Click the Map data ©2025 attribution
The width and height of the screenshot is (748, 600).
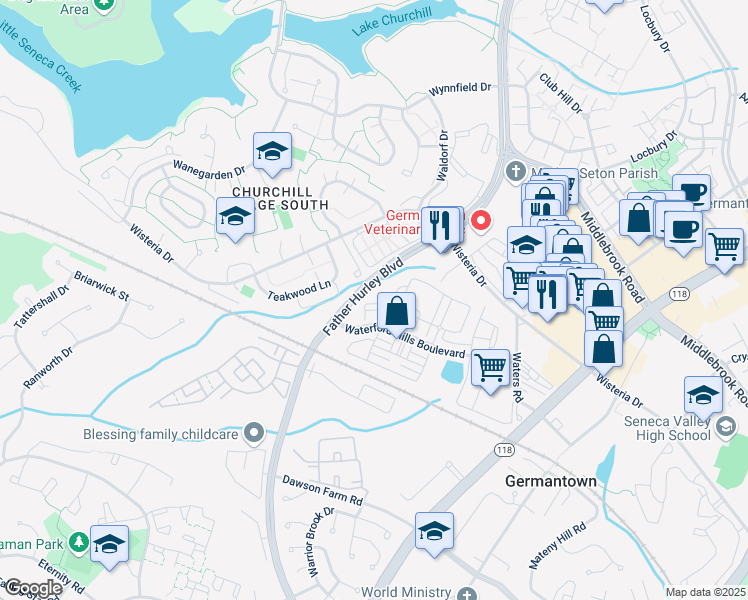[x=705, y=592]
